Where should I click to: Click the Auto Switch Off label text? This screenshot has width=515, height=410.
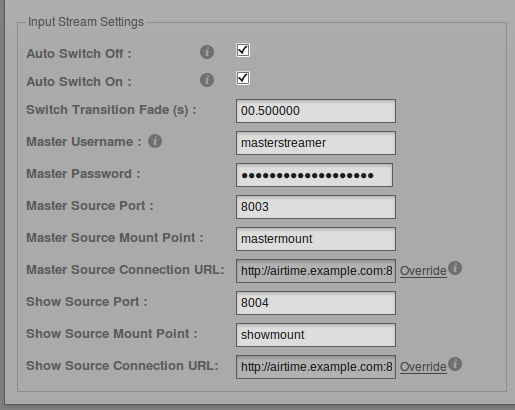[79, 54]
